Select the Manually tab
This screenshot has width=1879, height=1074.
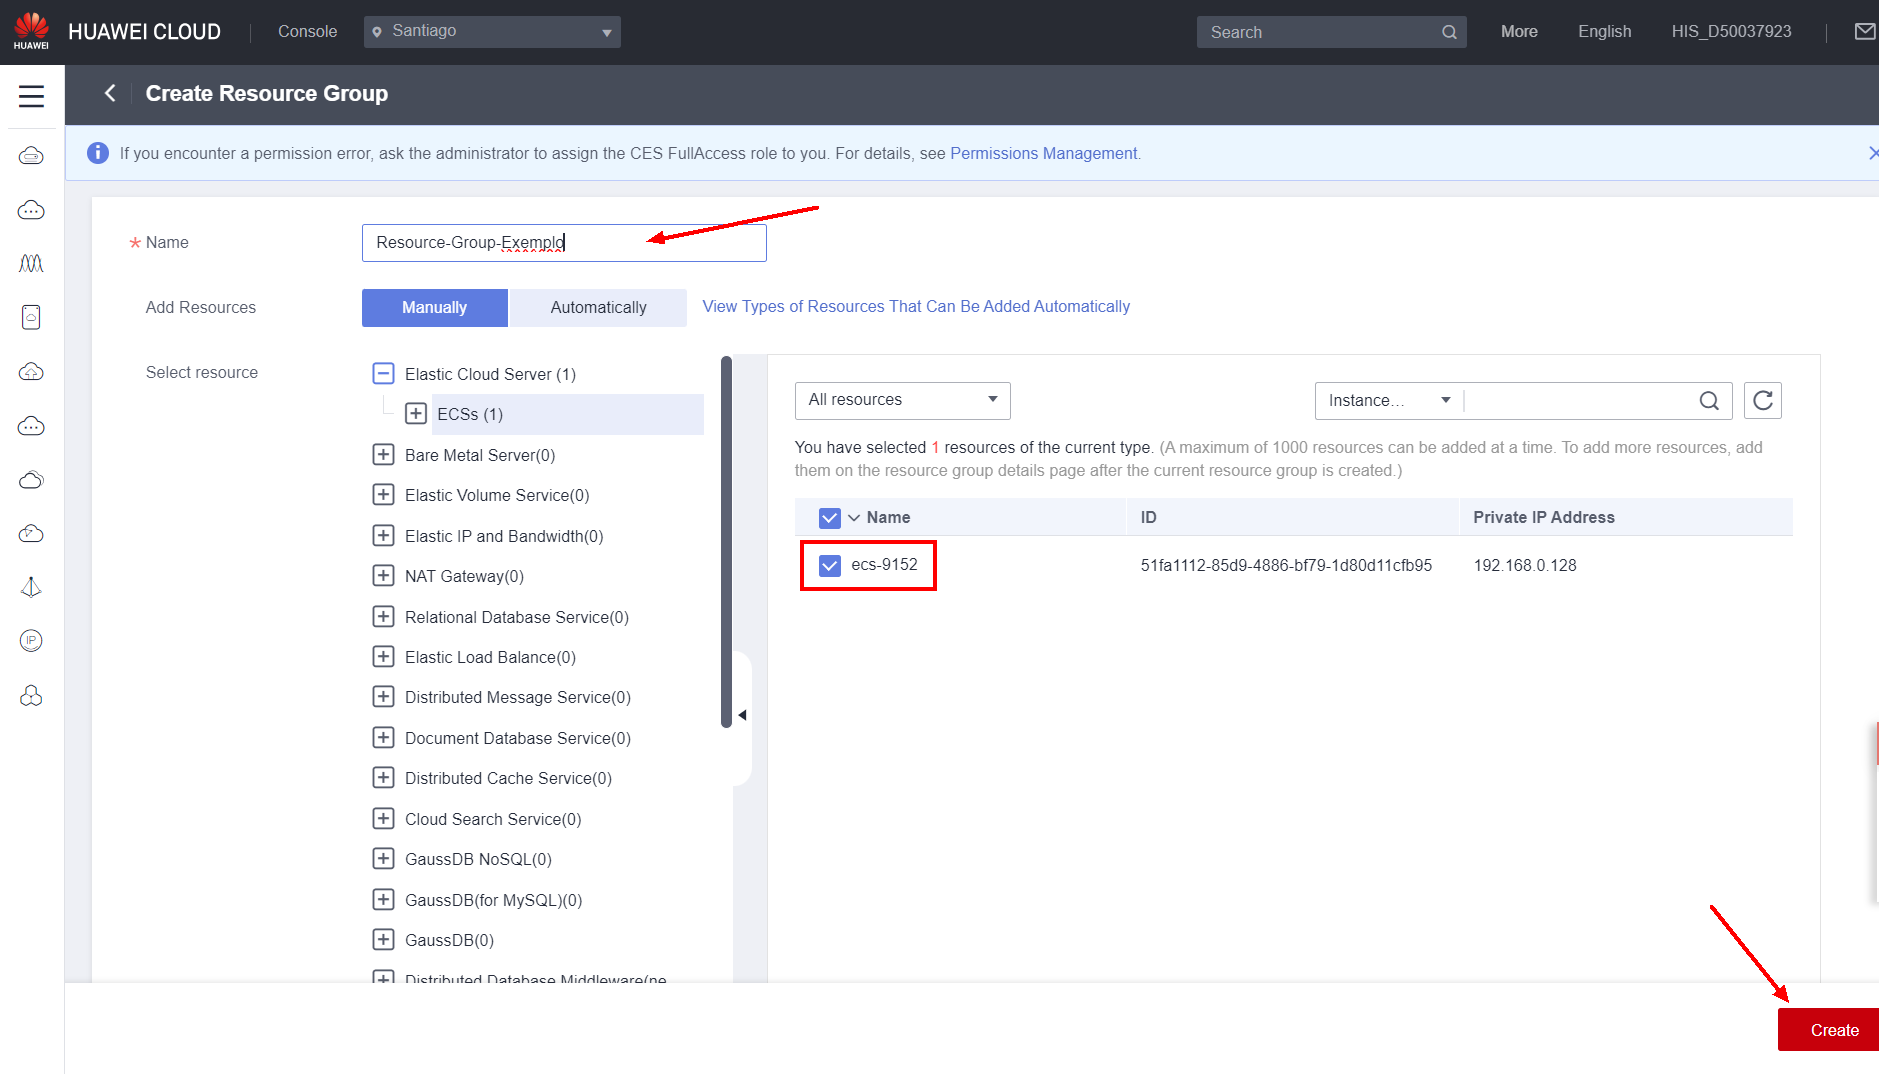434,308
